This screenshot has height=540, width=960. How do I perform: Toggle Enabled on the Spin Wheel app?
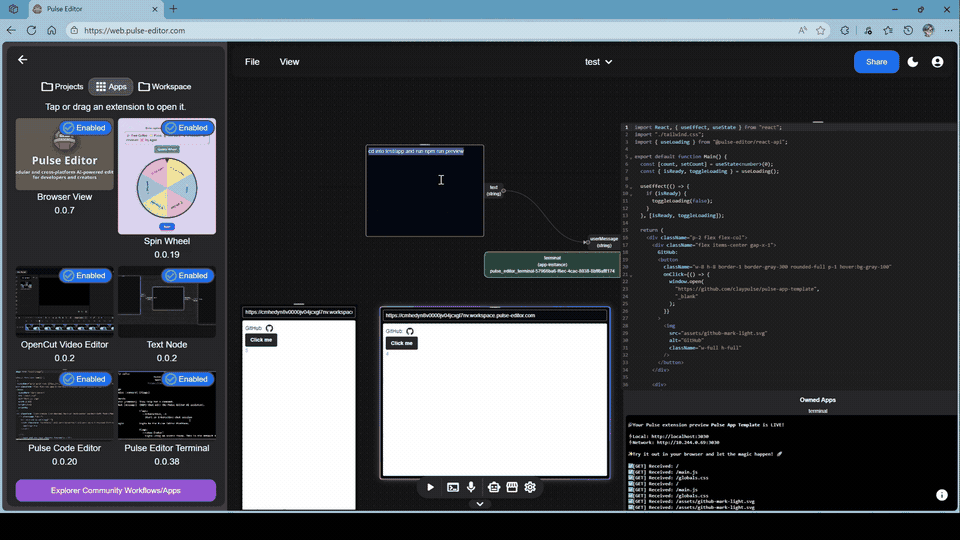pos(187,128)
